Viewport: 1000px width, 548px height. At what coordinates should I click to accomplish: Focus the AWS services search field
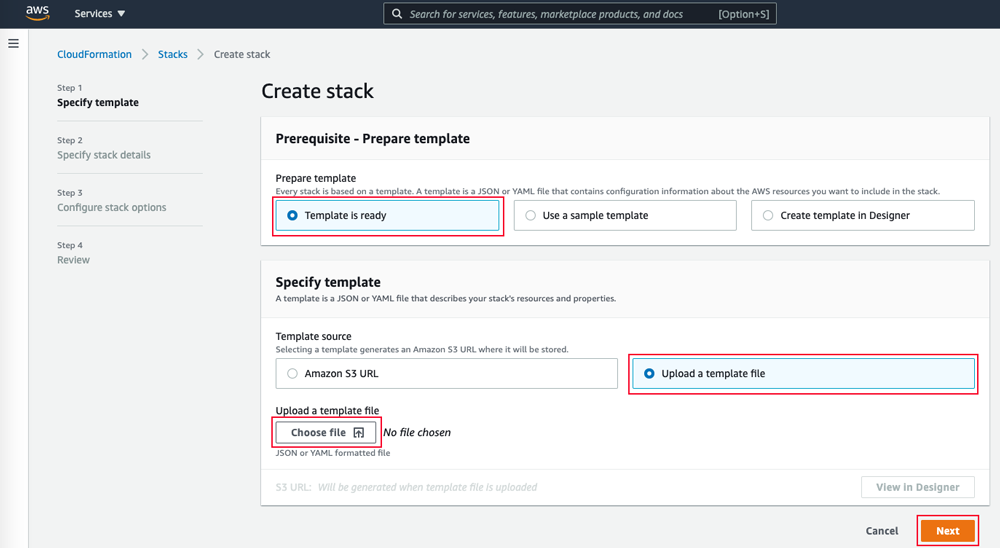coord(580,13)
